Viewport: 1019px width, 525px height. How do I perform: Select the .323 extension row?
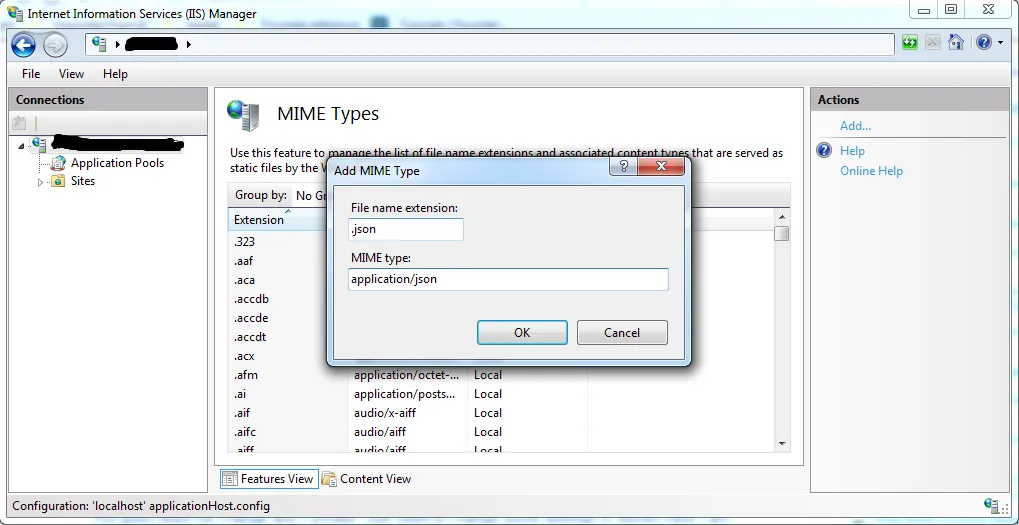pos(244,242)
